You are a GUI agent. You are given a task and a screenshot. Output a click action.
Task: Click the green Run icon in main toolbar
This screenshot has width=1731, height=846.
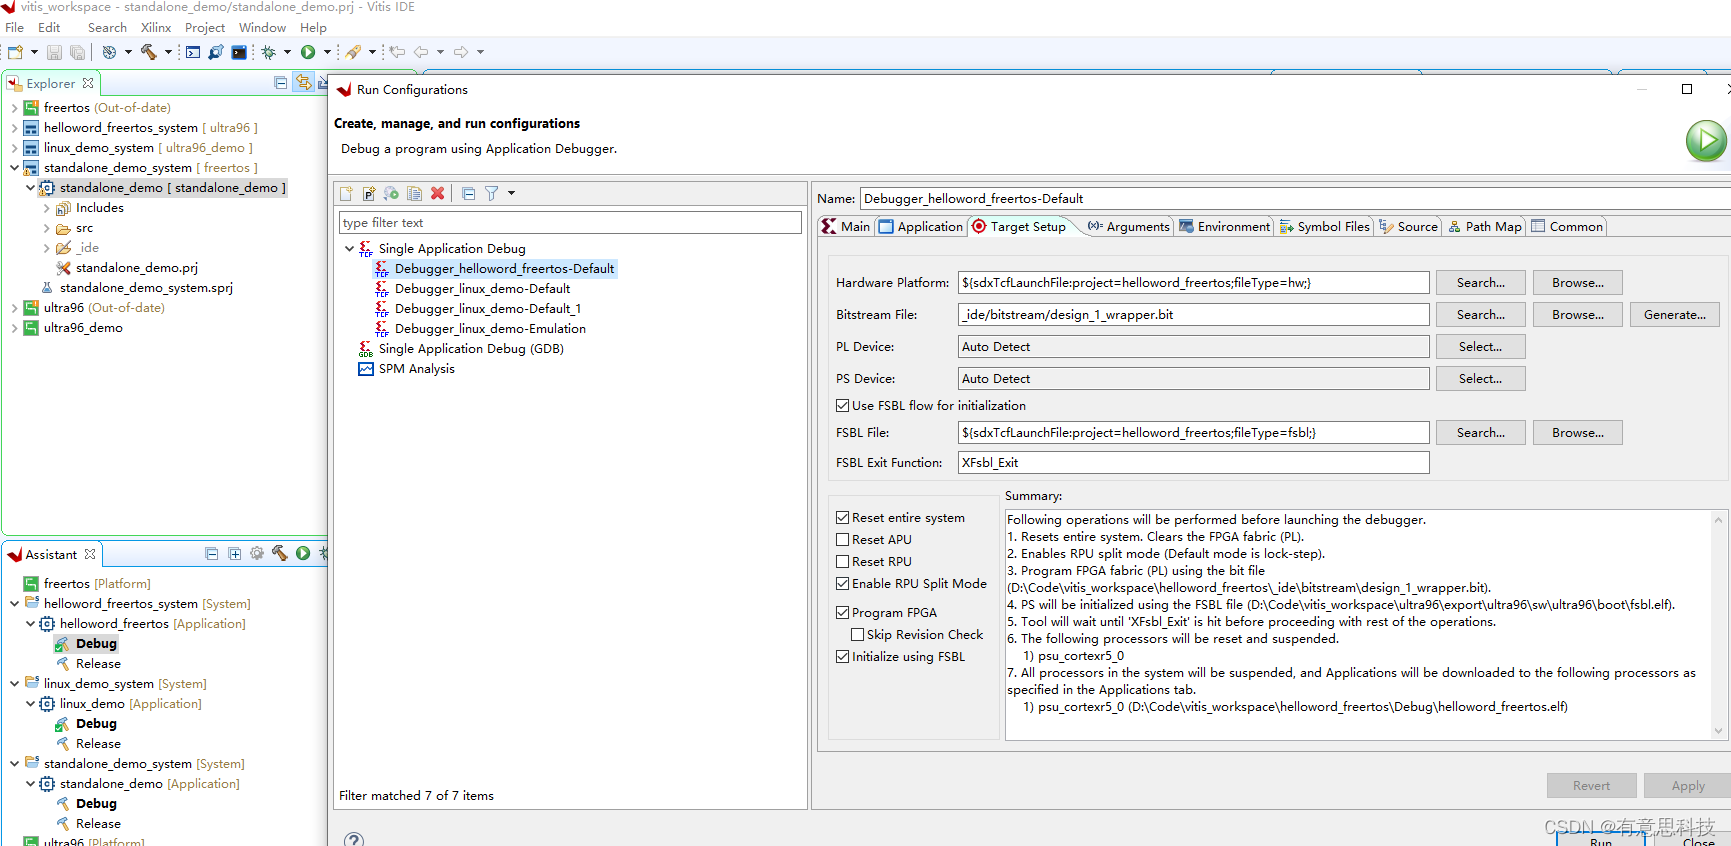(x=308, y=52)
